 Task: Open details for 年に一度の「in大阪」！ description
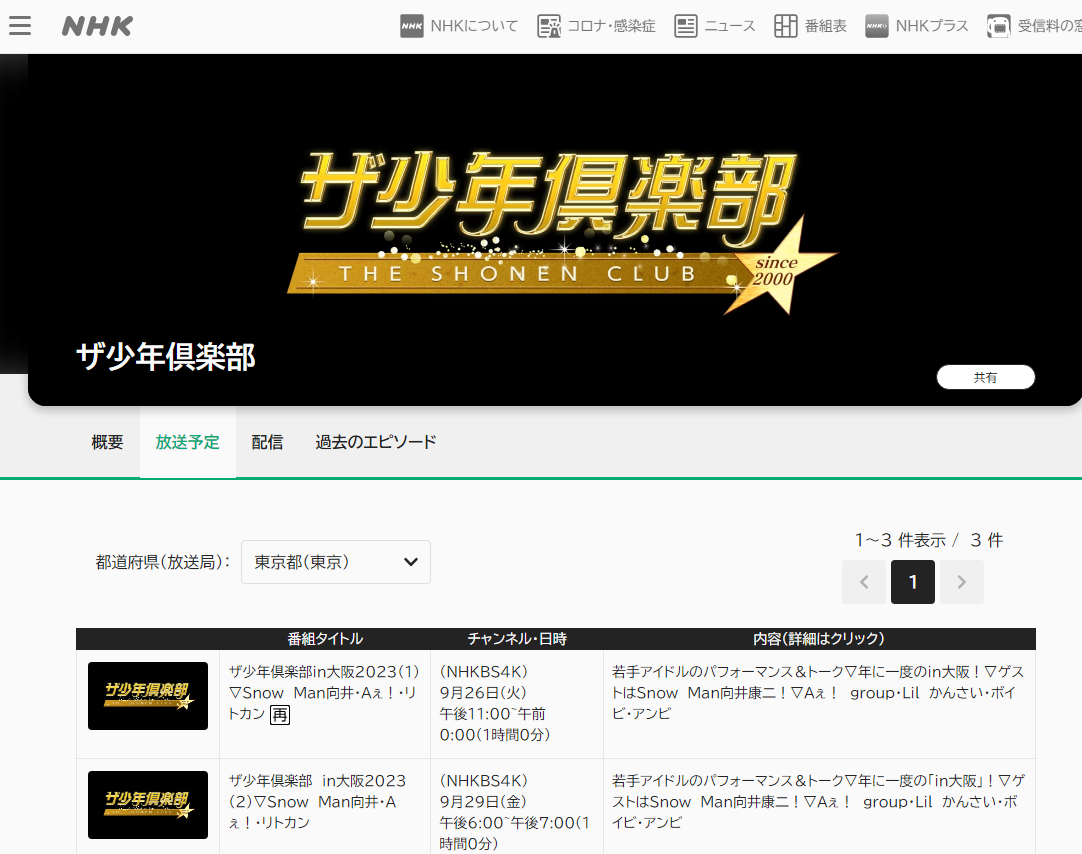(x=818, y=802)
